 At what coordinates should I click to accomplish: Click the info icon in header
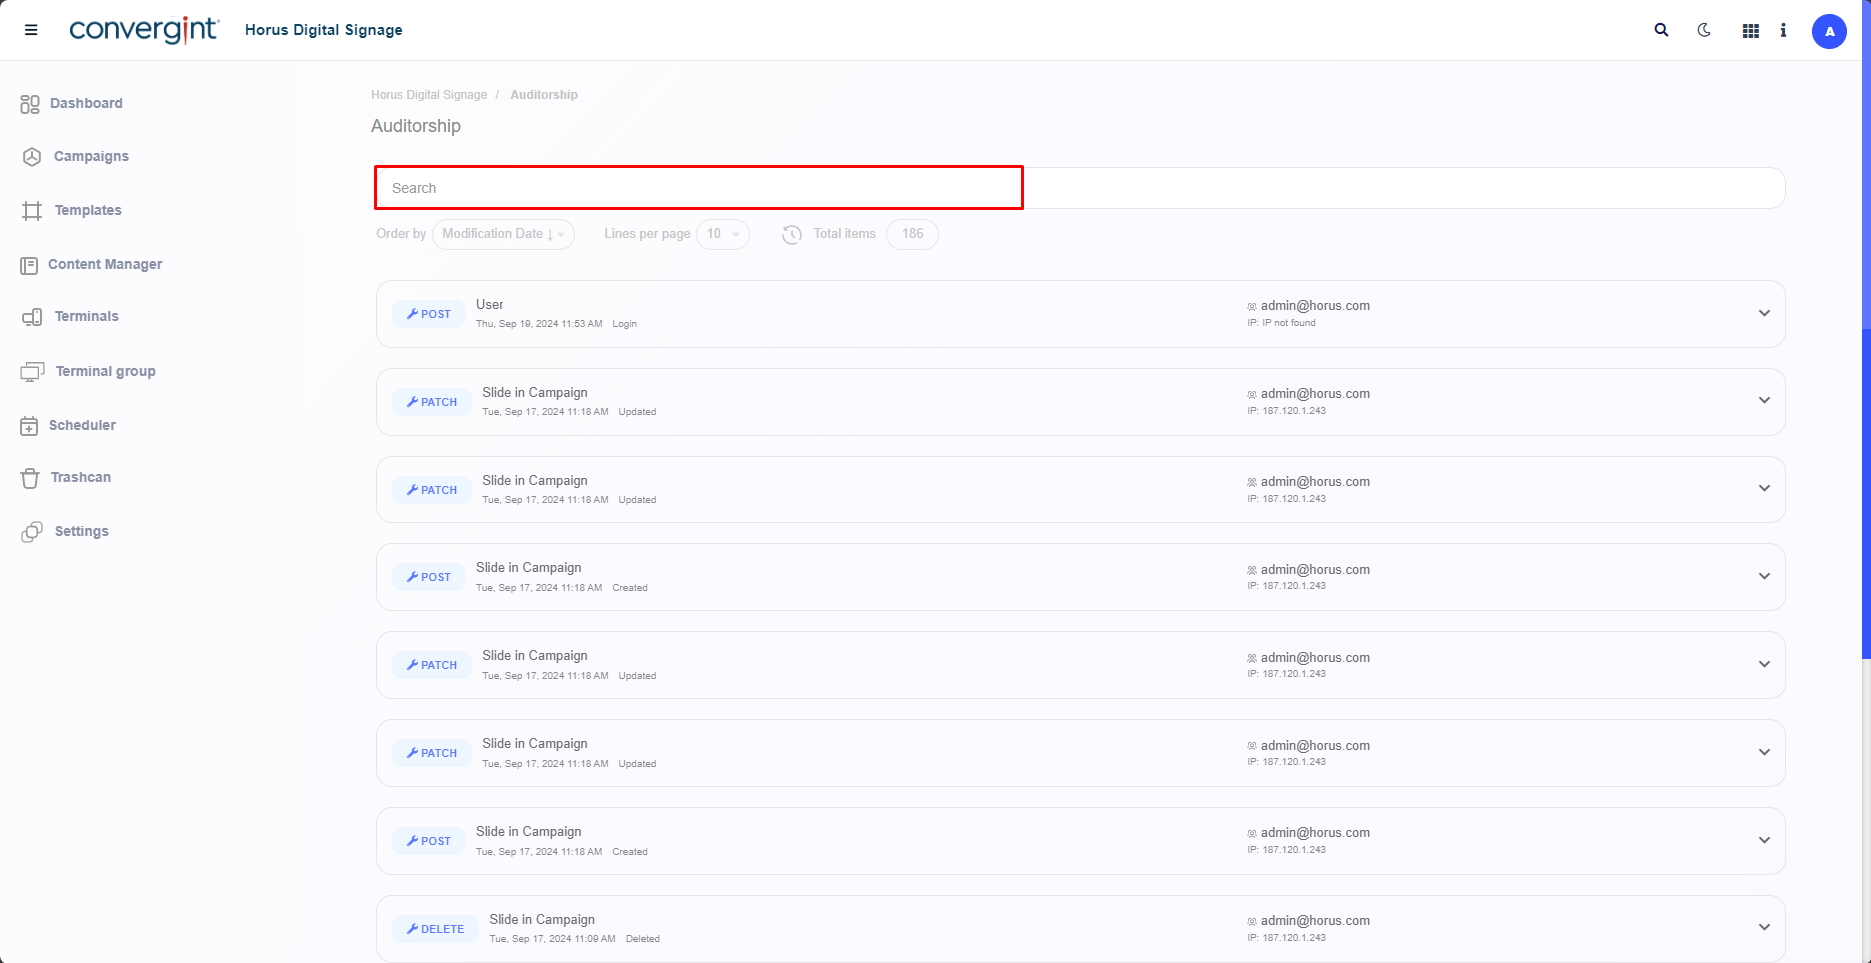click(x=1783, y=30)
